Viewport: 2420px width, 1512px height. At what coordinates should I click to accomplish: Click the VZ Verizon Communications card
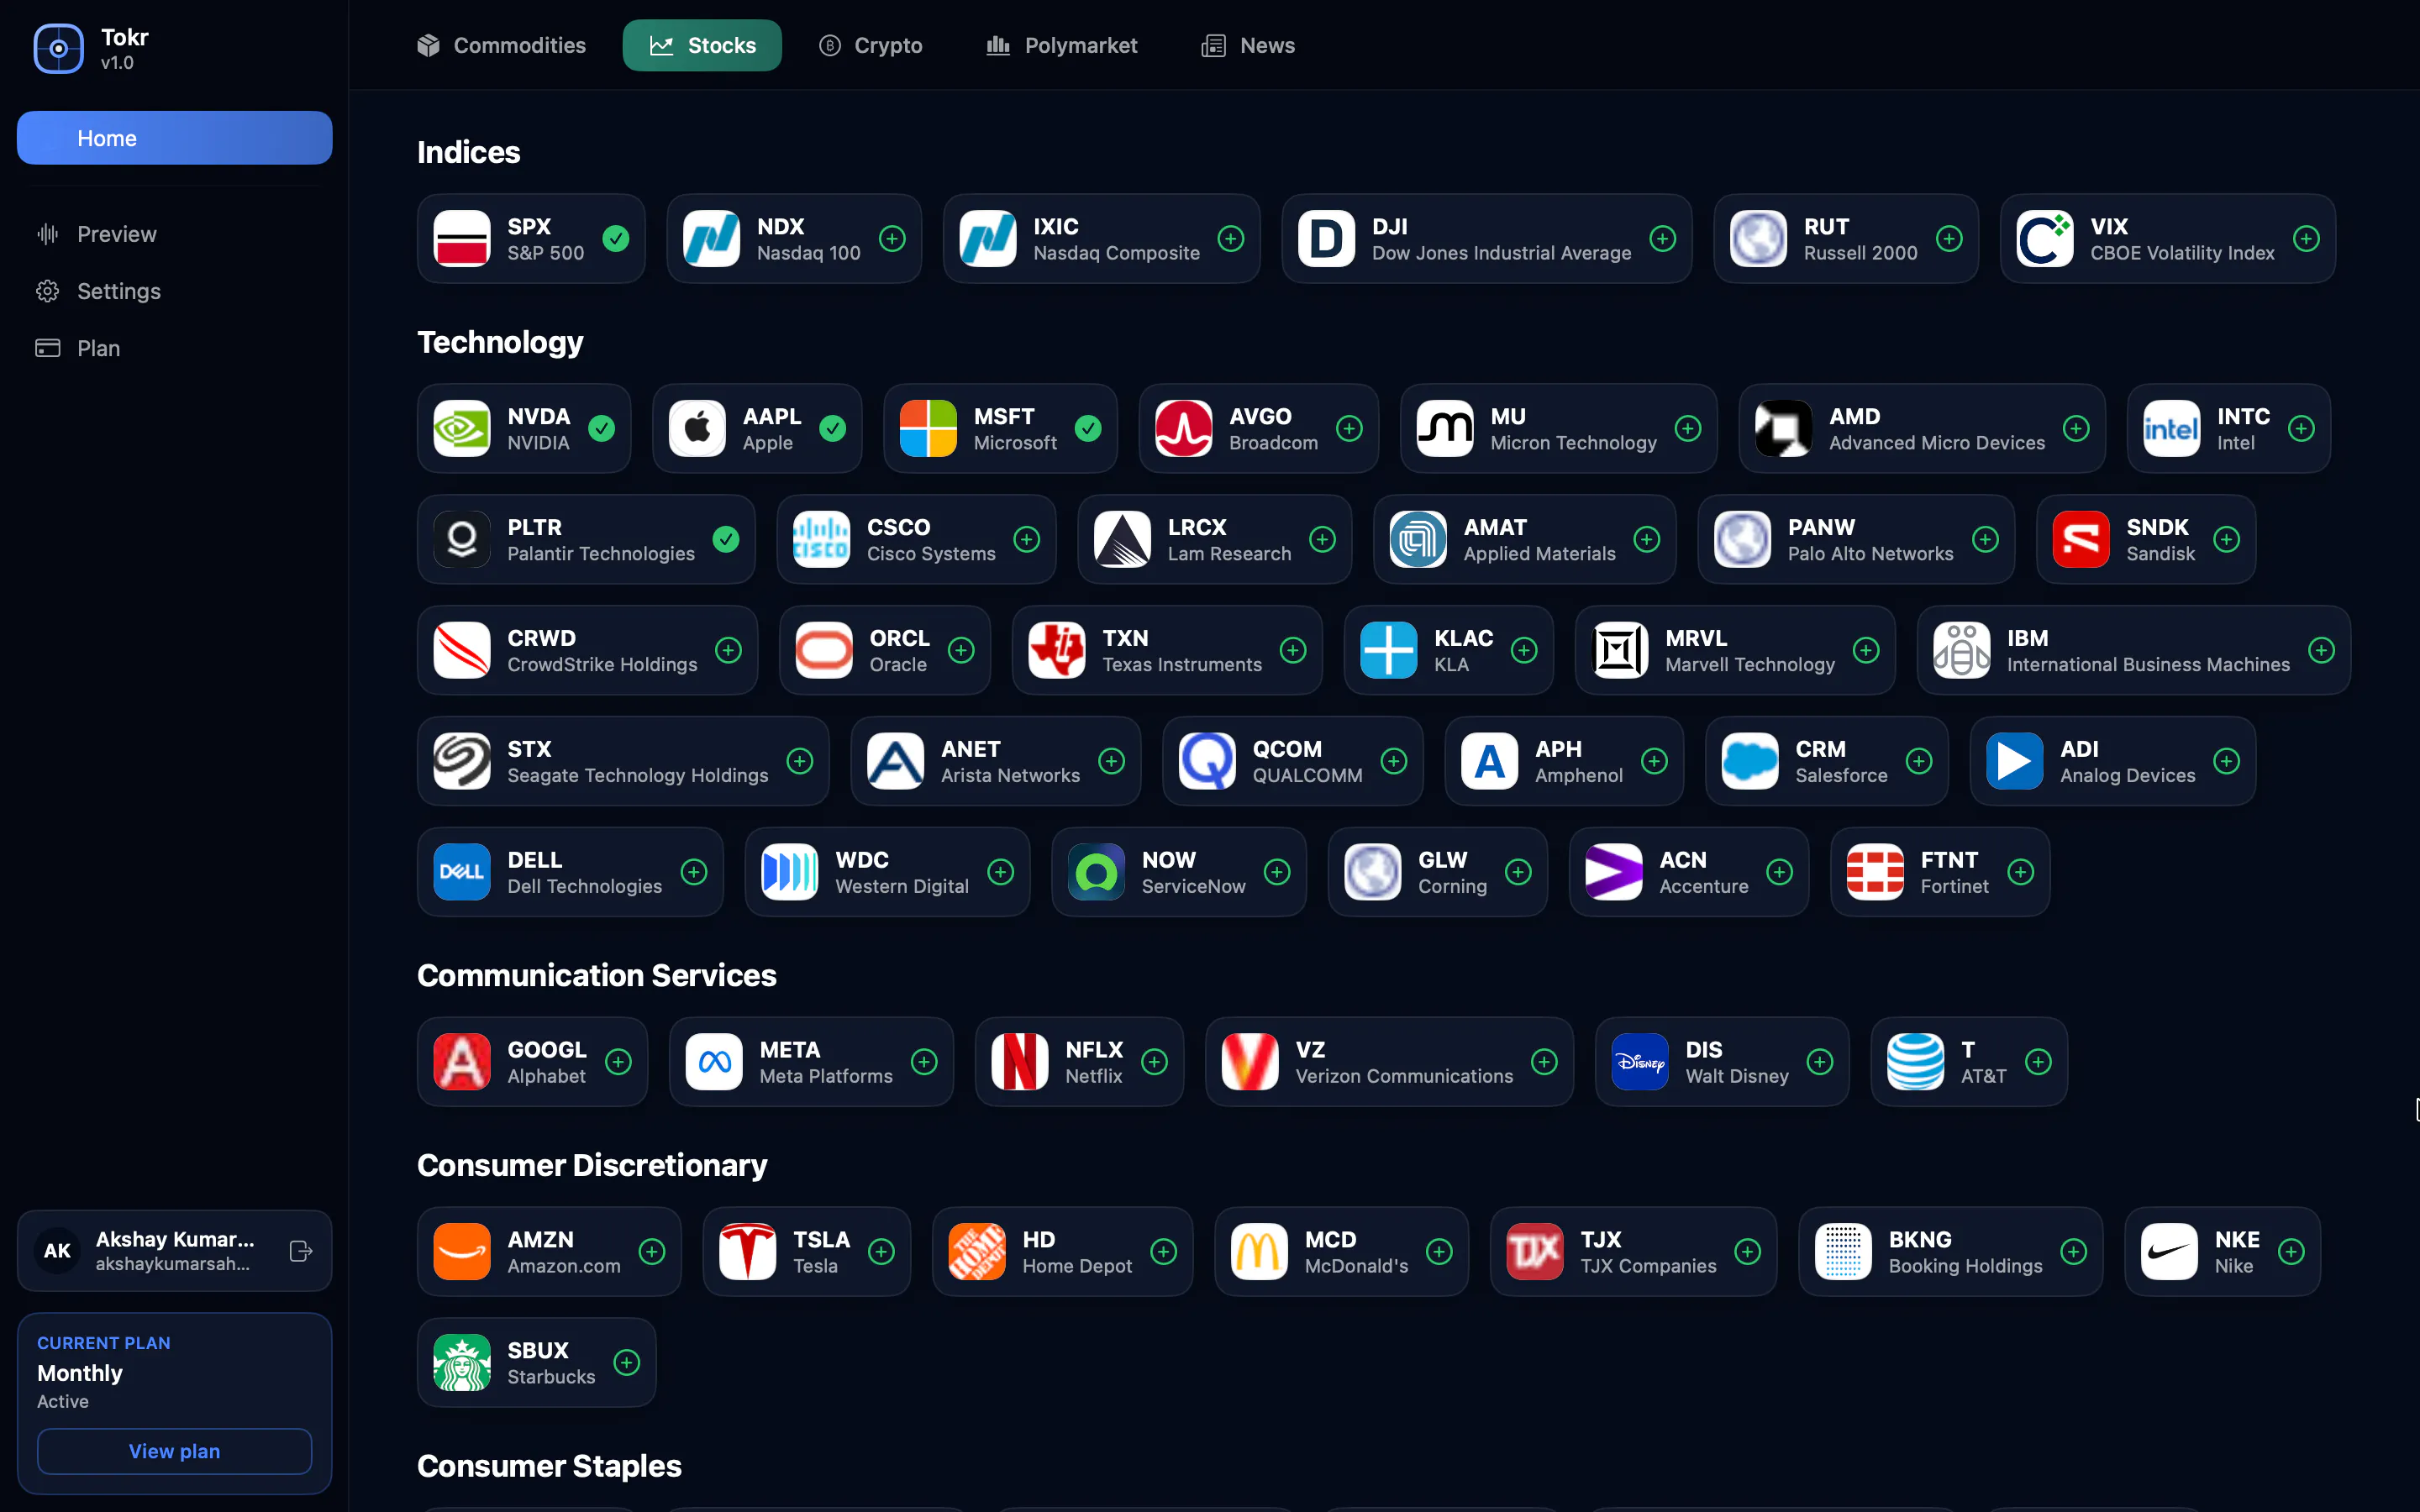pyautogui.click(x=1389, y=1062)
